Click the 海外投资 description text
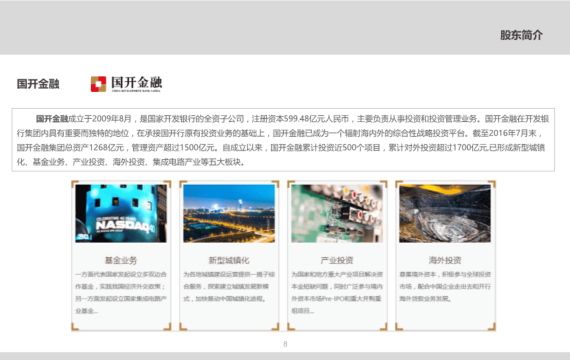Screen dimensions: 570x360 click(445, 287)
